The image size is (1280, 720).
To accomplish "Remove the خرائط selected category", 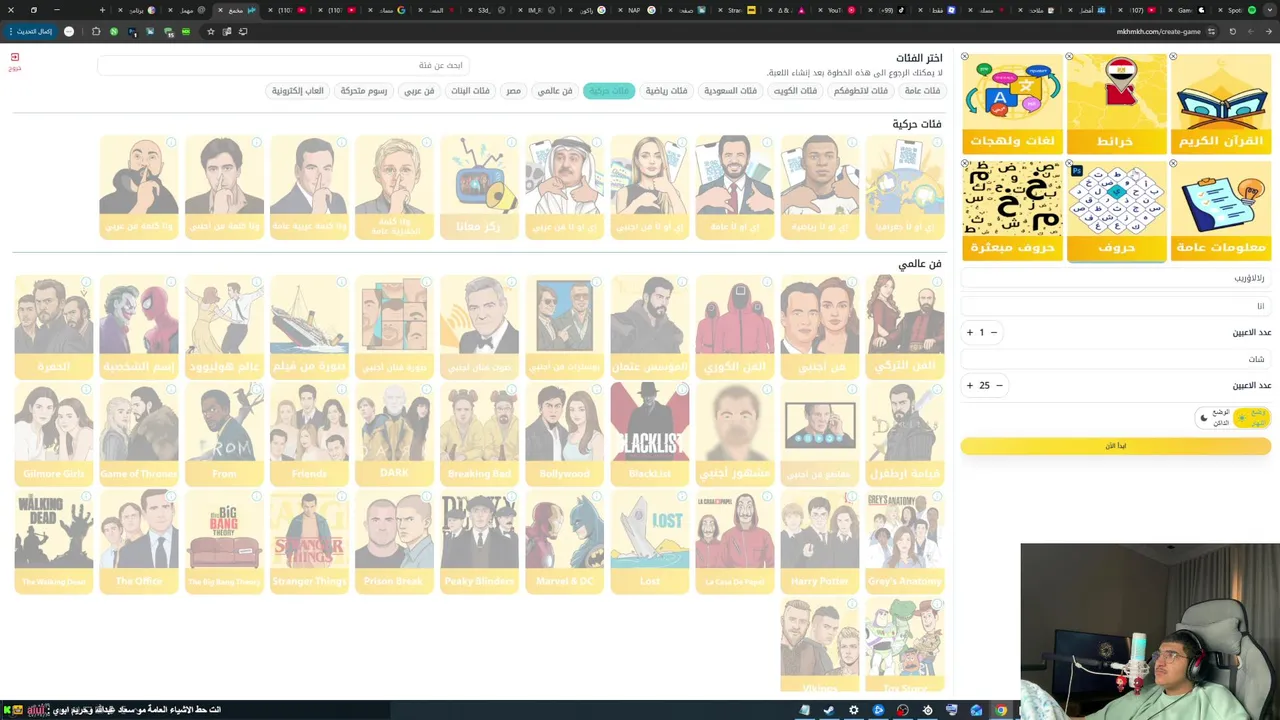I will 1069,57.
